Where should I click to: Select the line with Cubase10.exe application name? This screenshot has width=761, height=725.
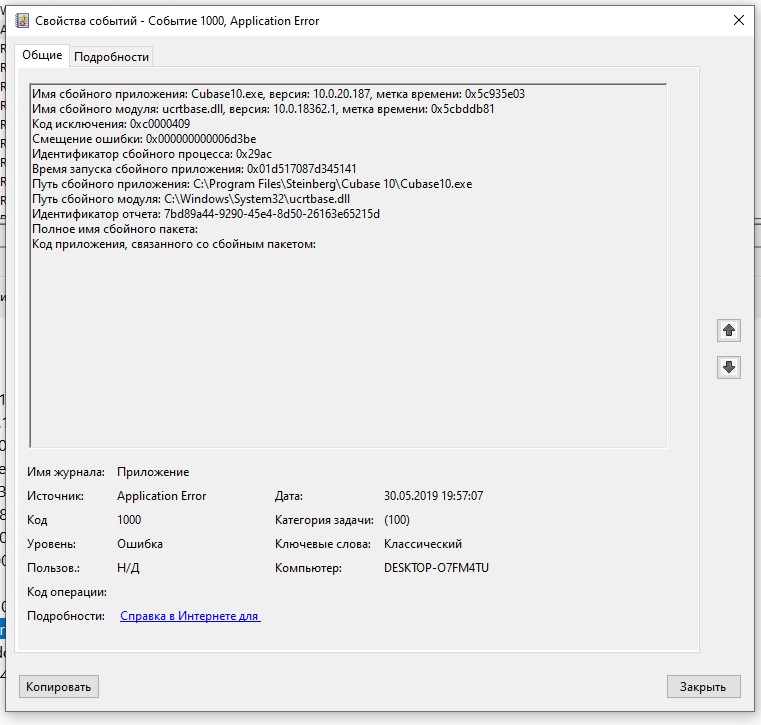point(279,94)
